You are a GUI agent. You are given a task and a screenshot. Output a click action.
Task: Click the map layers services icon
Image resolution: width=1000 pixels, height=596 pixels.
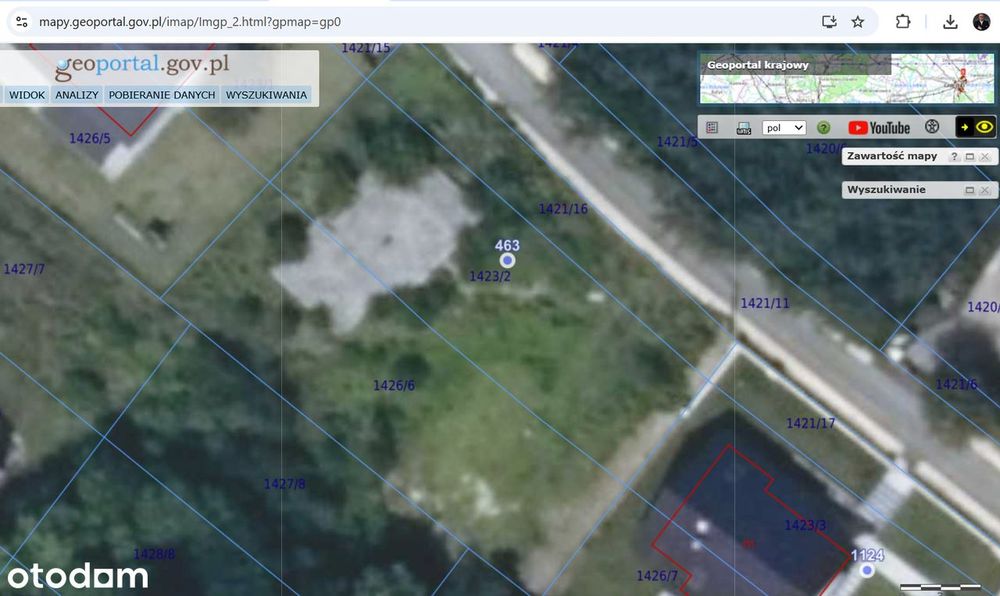(x=744, y=127)
